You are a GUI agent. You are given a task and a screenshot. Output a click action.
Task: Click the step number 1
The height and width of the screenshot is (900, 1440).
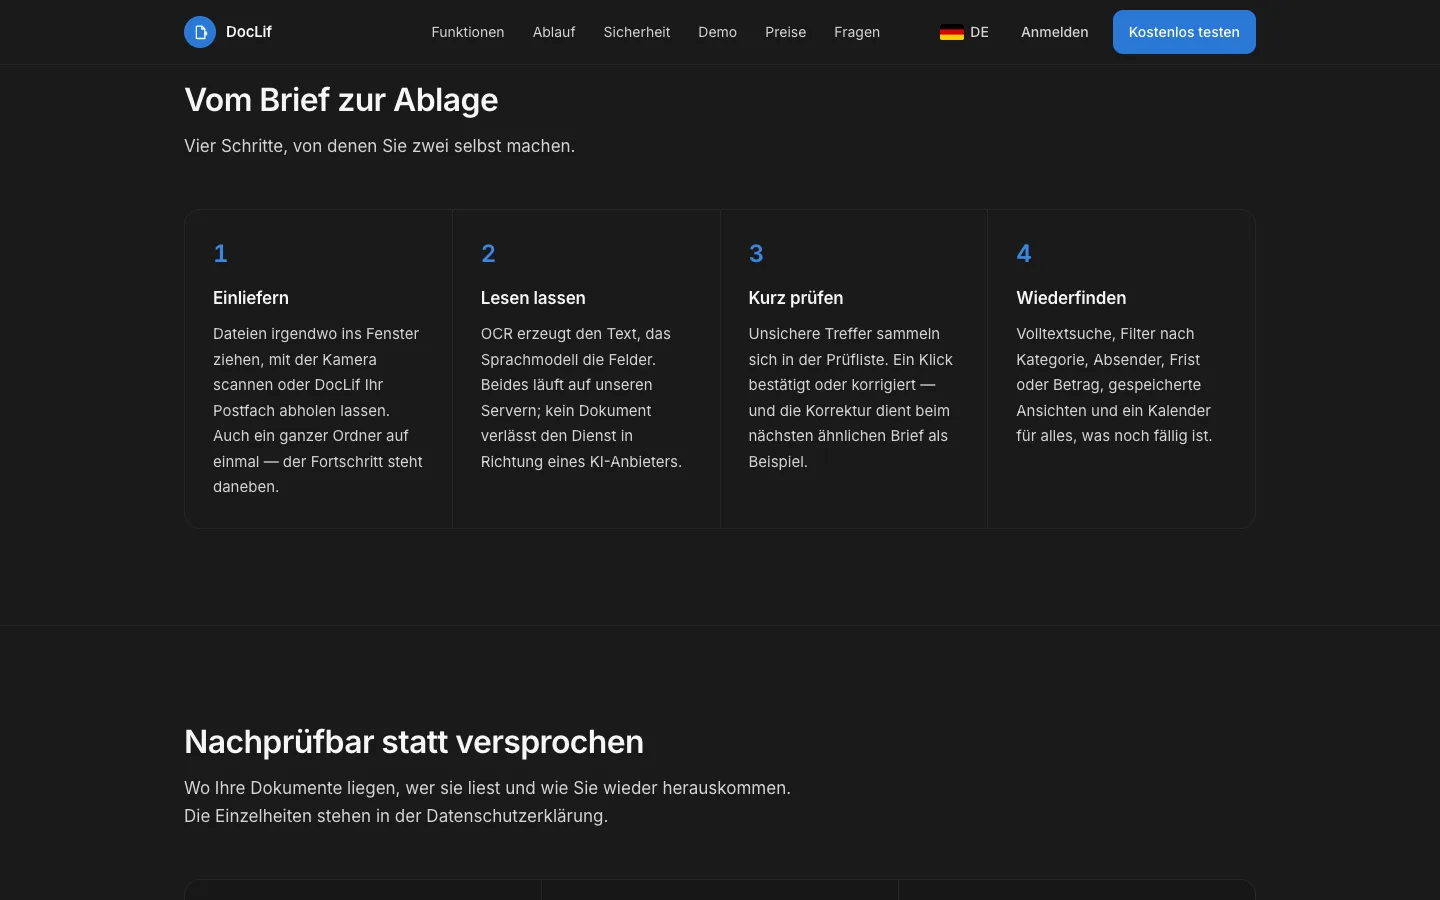click(x=220, y=254)
